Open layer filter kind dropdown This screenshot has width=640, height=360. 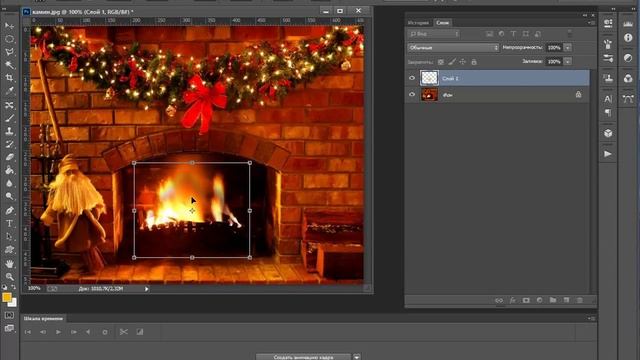434,34
